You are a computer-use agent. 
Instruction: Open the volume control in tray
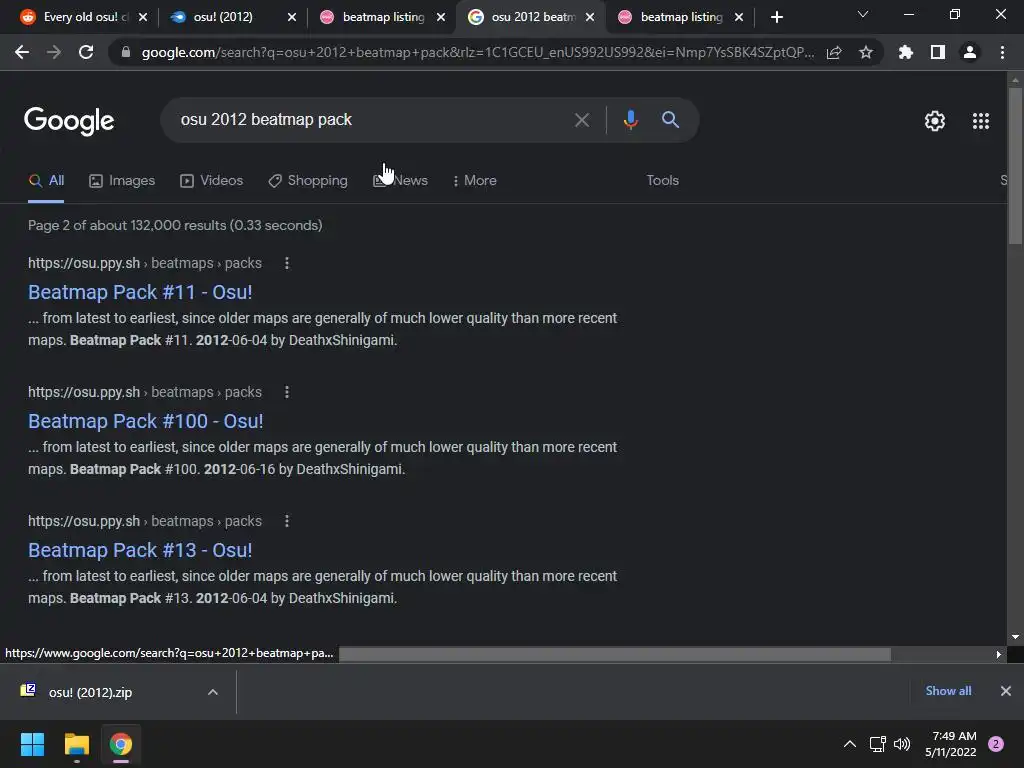pos(902,744)
